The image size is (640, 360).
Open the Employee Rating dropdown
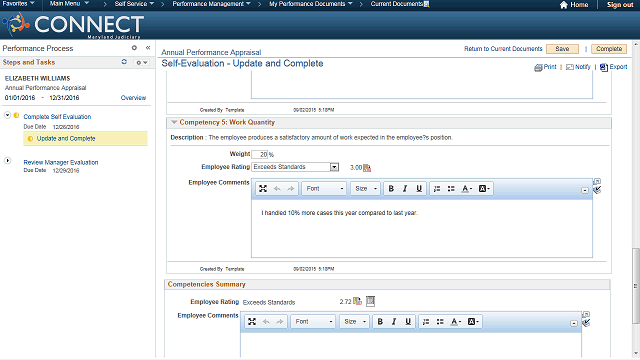coord(295,167)
